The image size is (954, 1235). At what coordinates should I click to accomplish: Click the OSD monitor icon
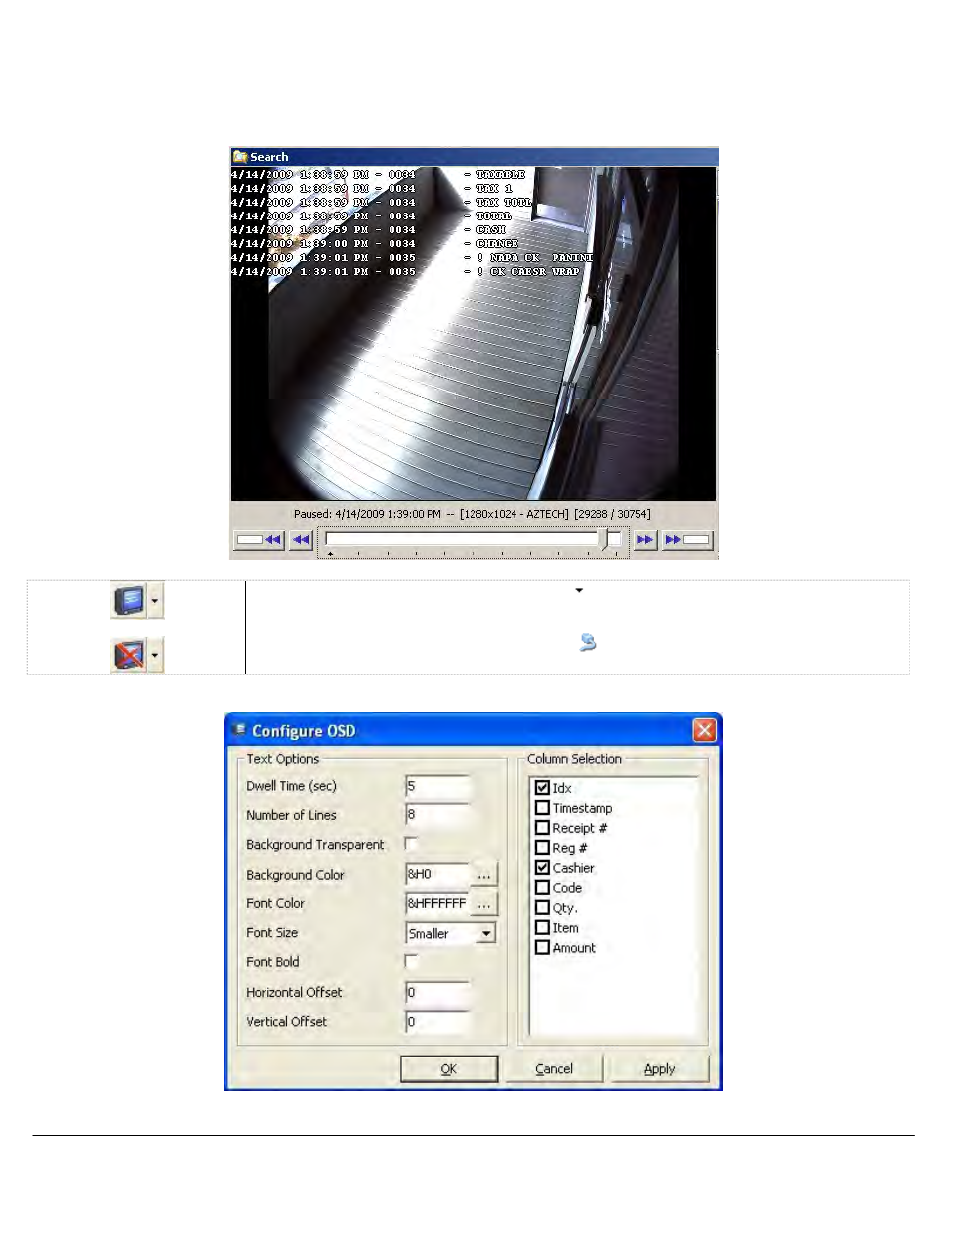click(x=129, y=601)
